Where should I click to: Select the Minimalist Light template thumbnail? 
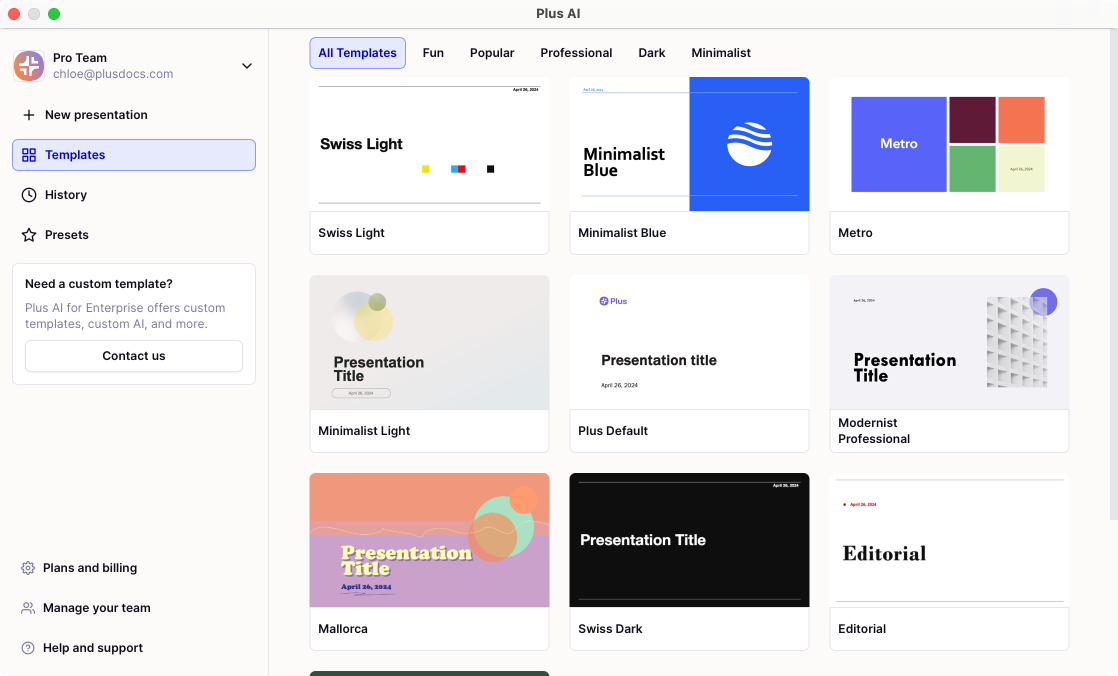(429, 342)
